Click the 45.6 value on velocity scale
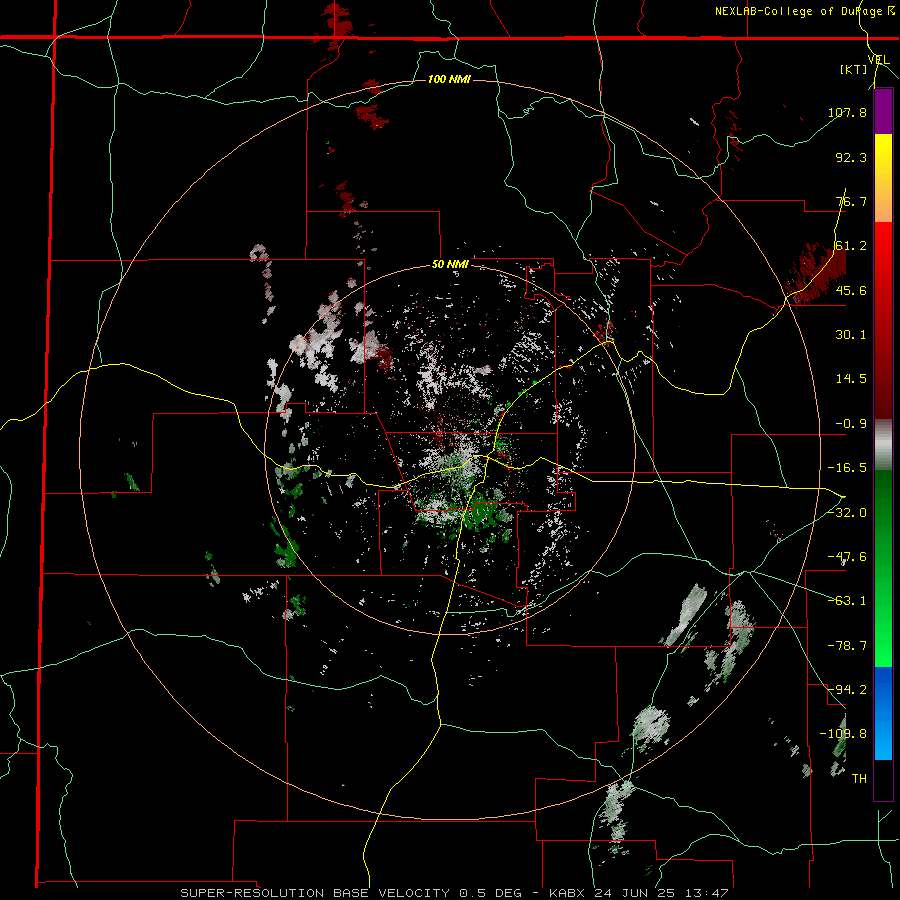The height and width of the screenshot is (900, 900). click(x=851, y=290)
